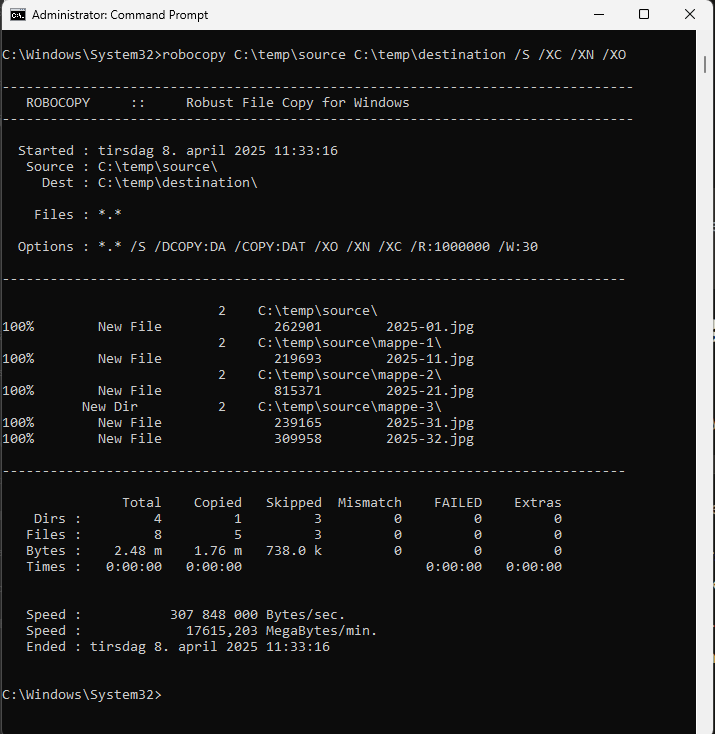Image resolution: width=715 pixels, height=734 pixels.
Task: Click the Ended timestamp line
Action: coord(178,647)
